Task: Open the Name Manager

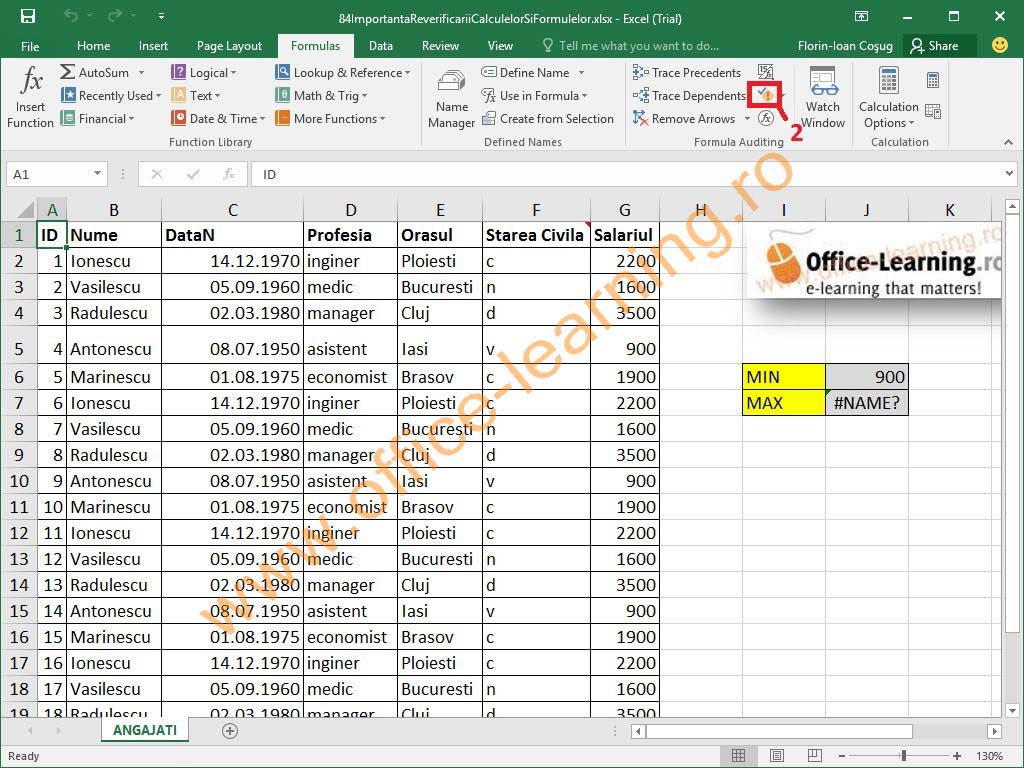Action: point(451,97)
